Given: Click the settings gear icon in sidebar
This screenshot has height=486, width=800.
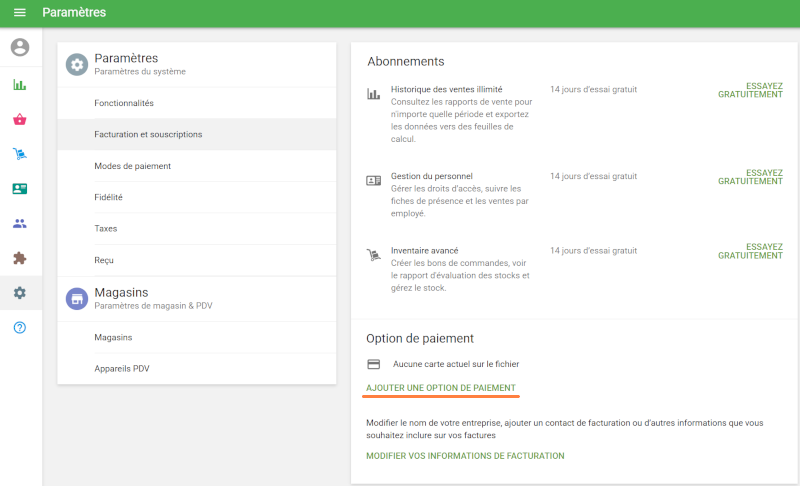Looking at the screenshot, I should tap(20, 293).
